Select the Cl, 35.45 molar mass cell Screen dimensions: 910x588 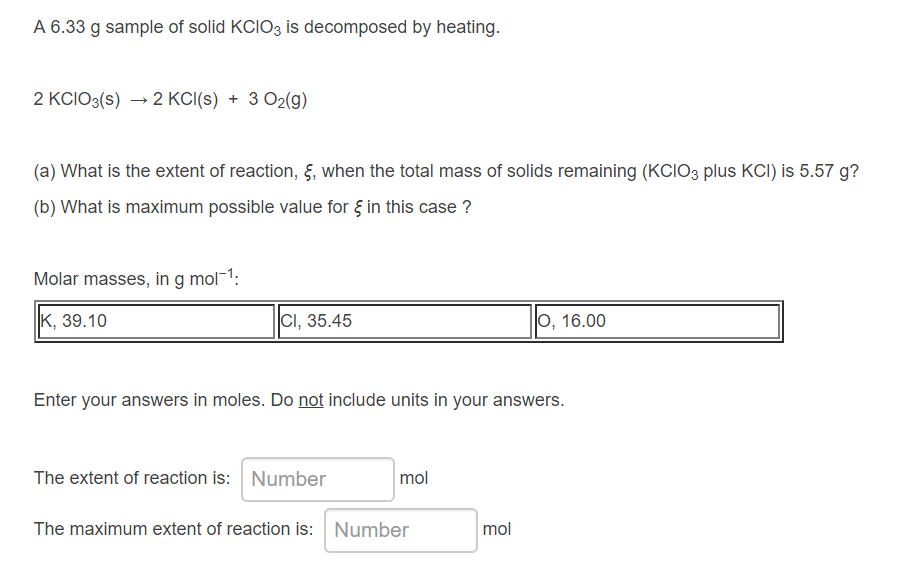405,321
